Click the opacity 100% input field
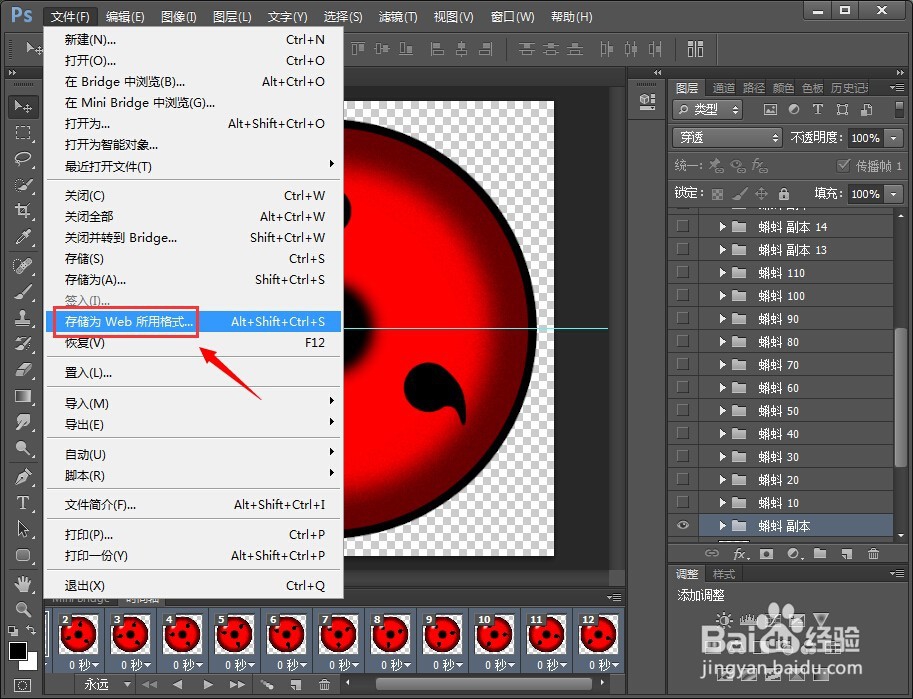The height and width of the screenshot is (699, 913). click(x=865, y=137)
